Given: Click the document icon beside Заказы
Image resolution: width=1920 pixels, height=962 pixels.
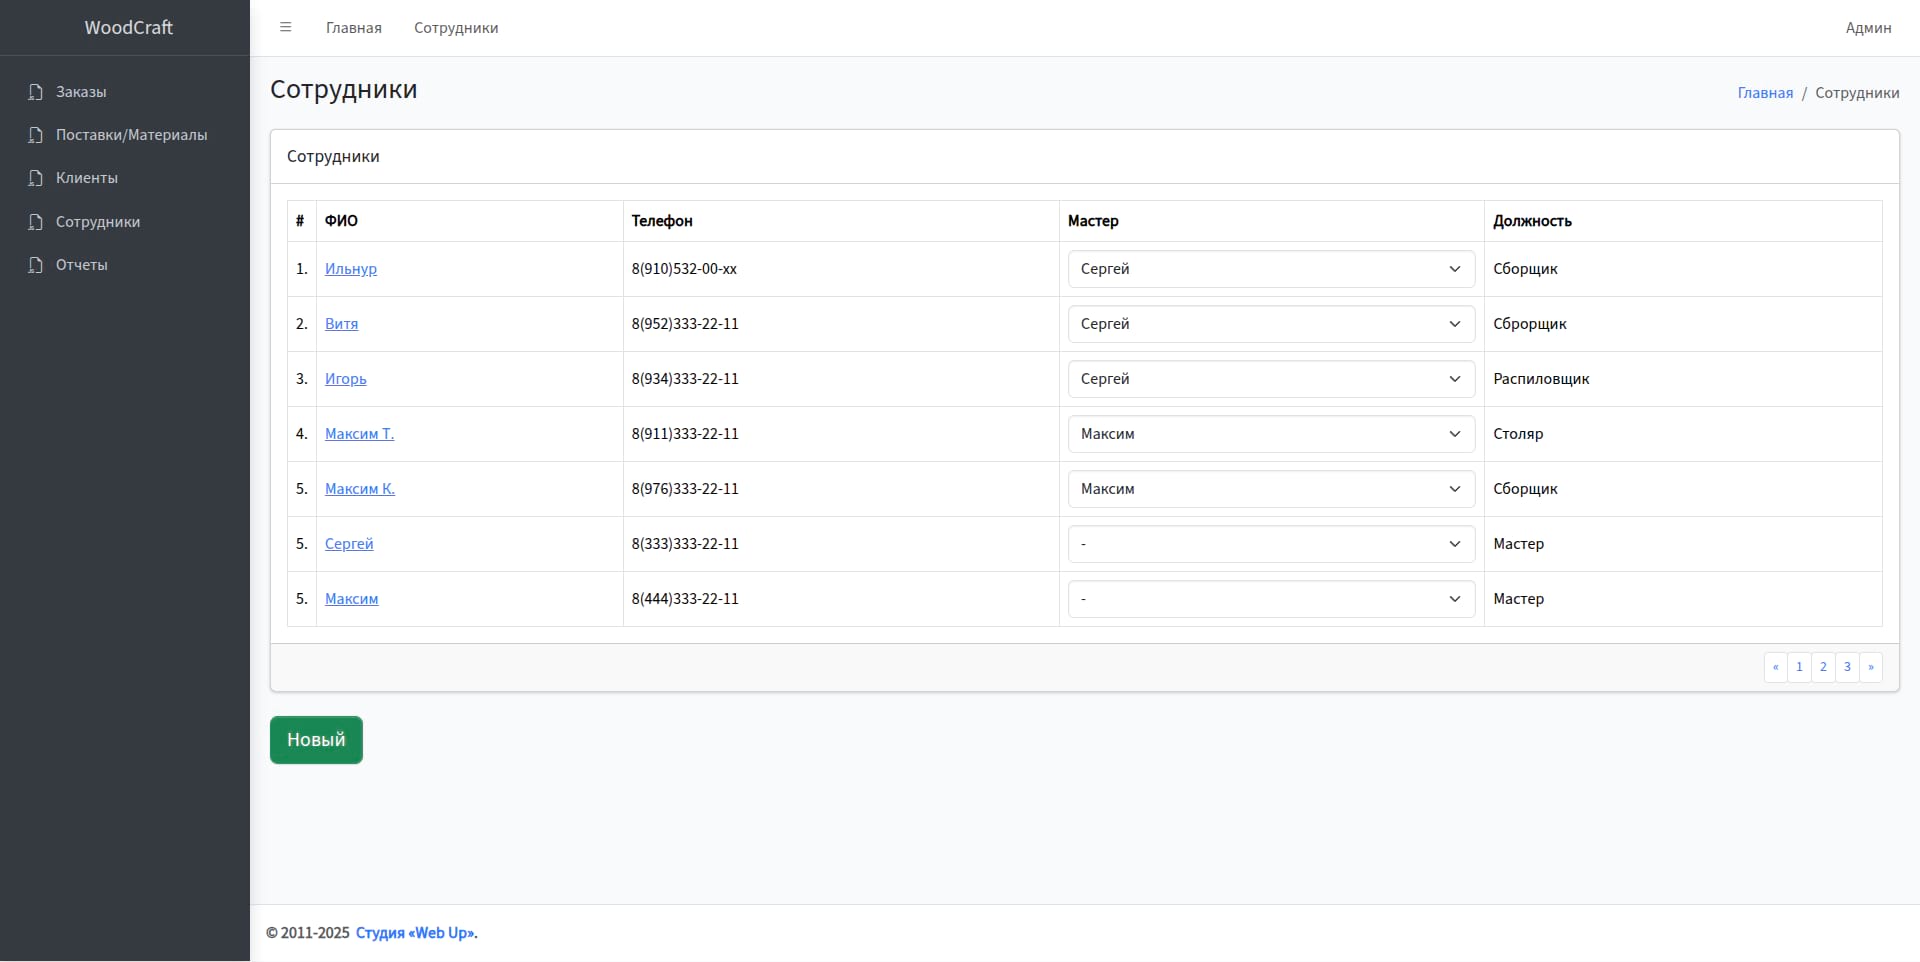Looking at the screenshot, I should 36,92.
